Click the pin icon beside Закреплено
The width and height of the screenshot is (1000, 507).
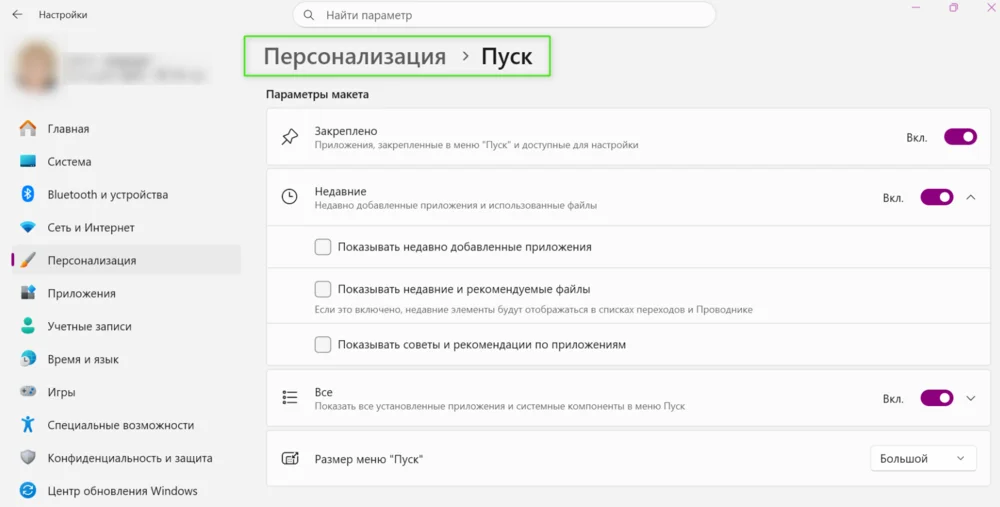[x=290, y=136]
